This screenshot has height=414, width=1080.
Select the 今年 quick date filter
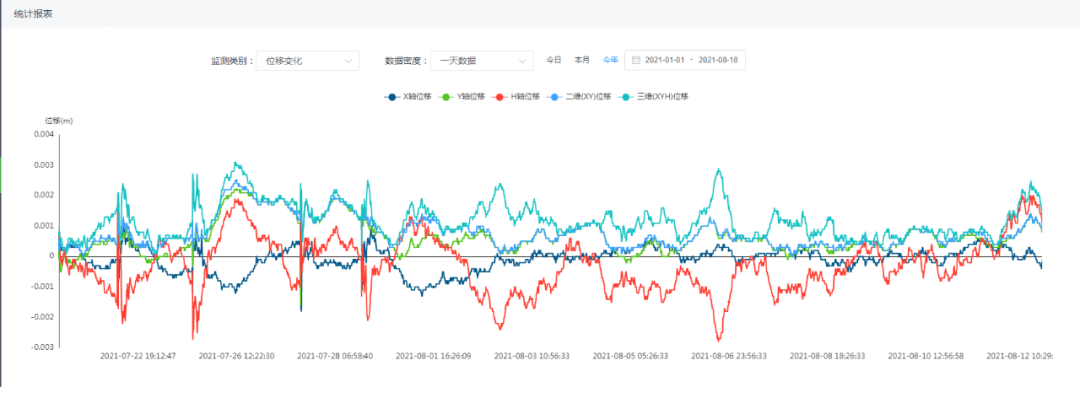(610, 61)
